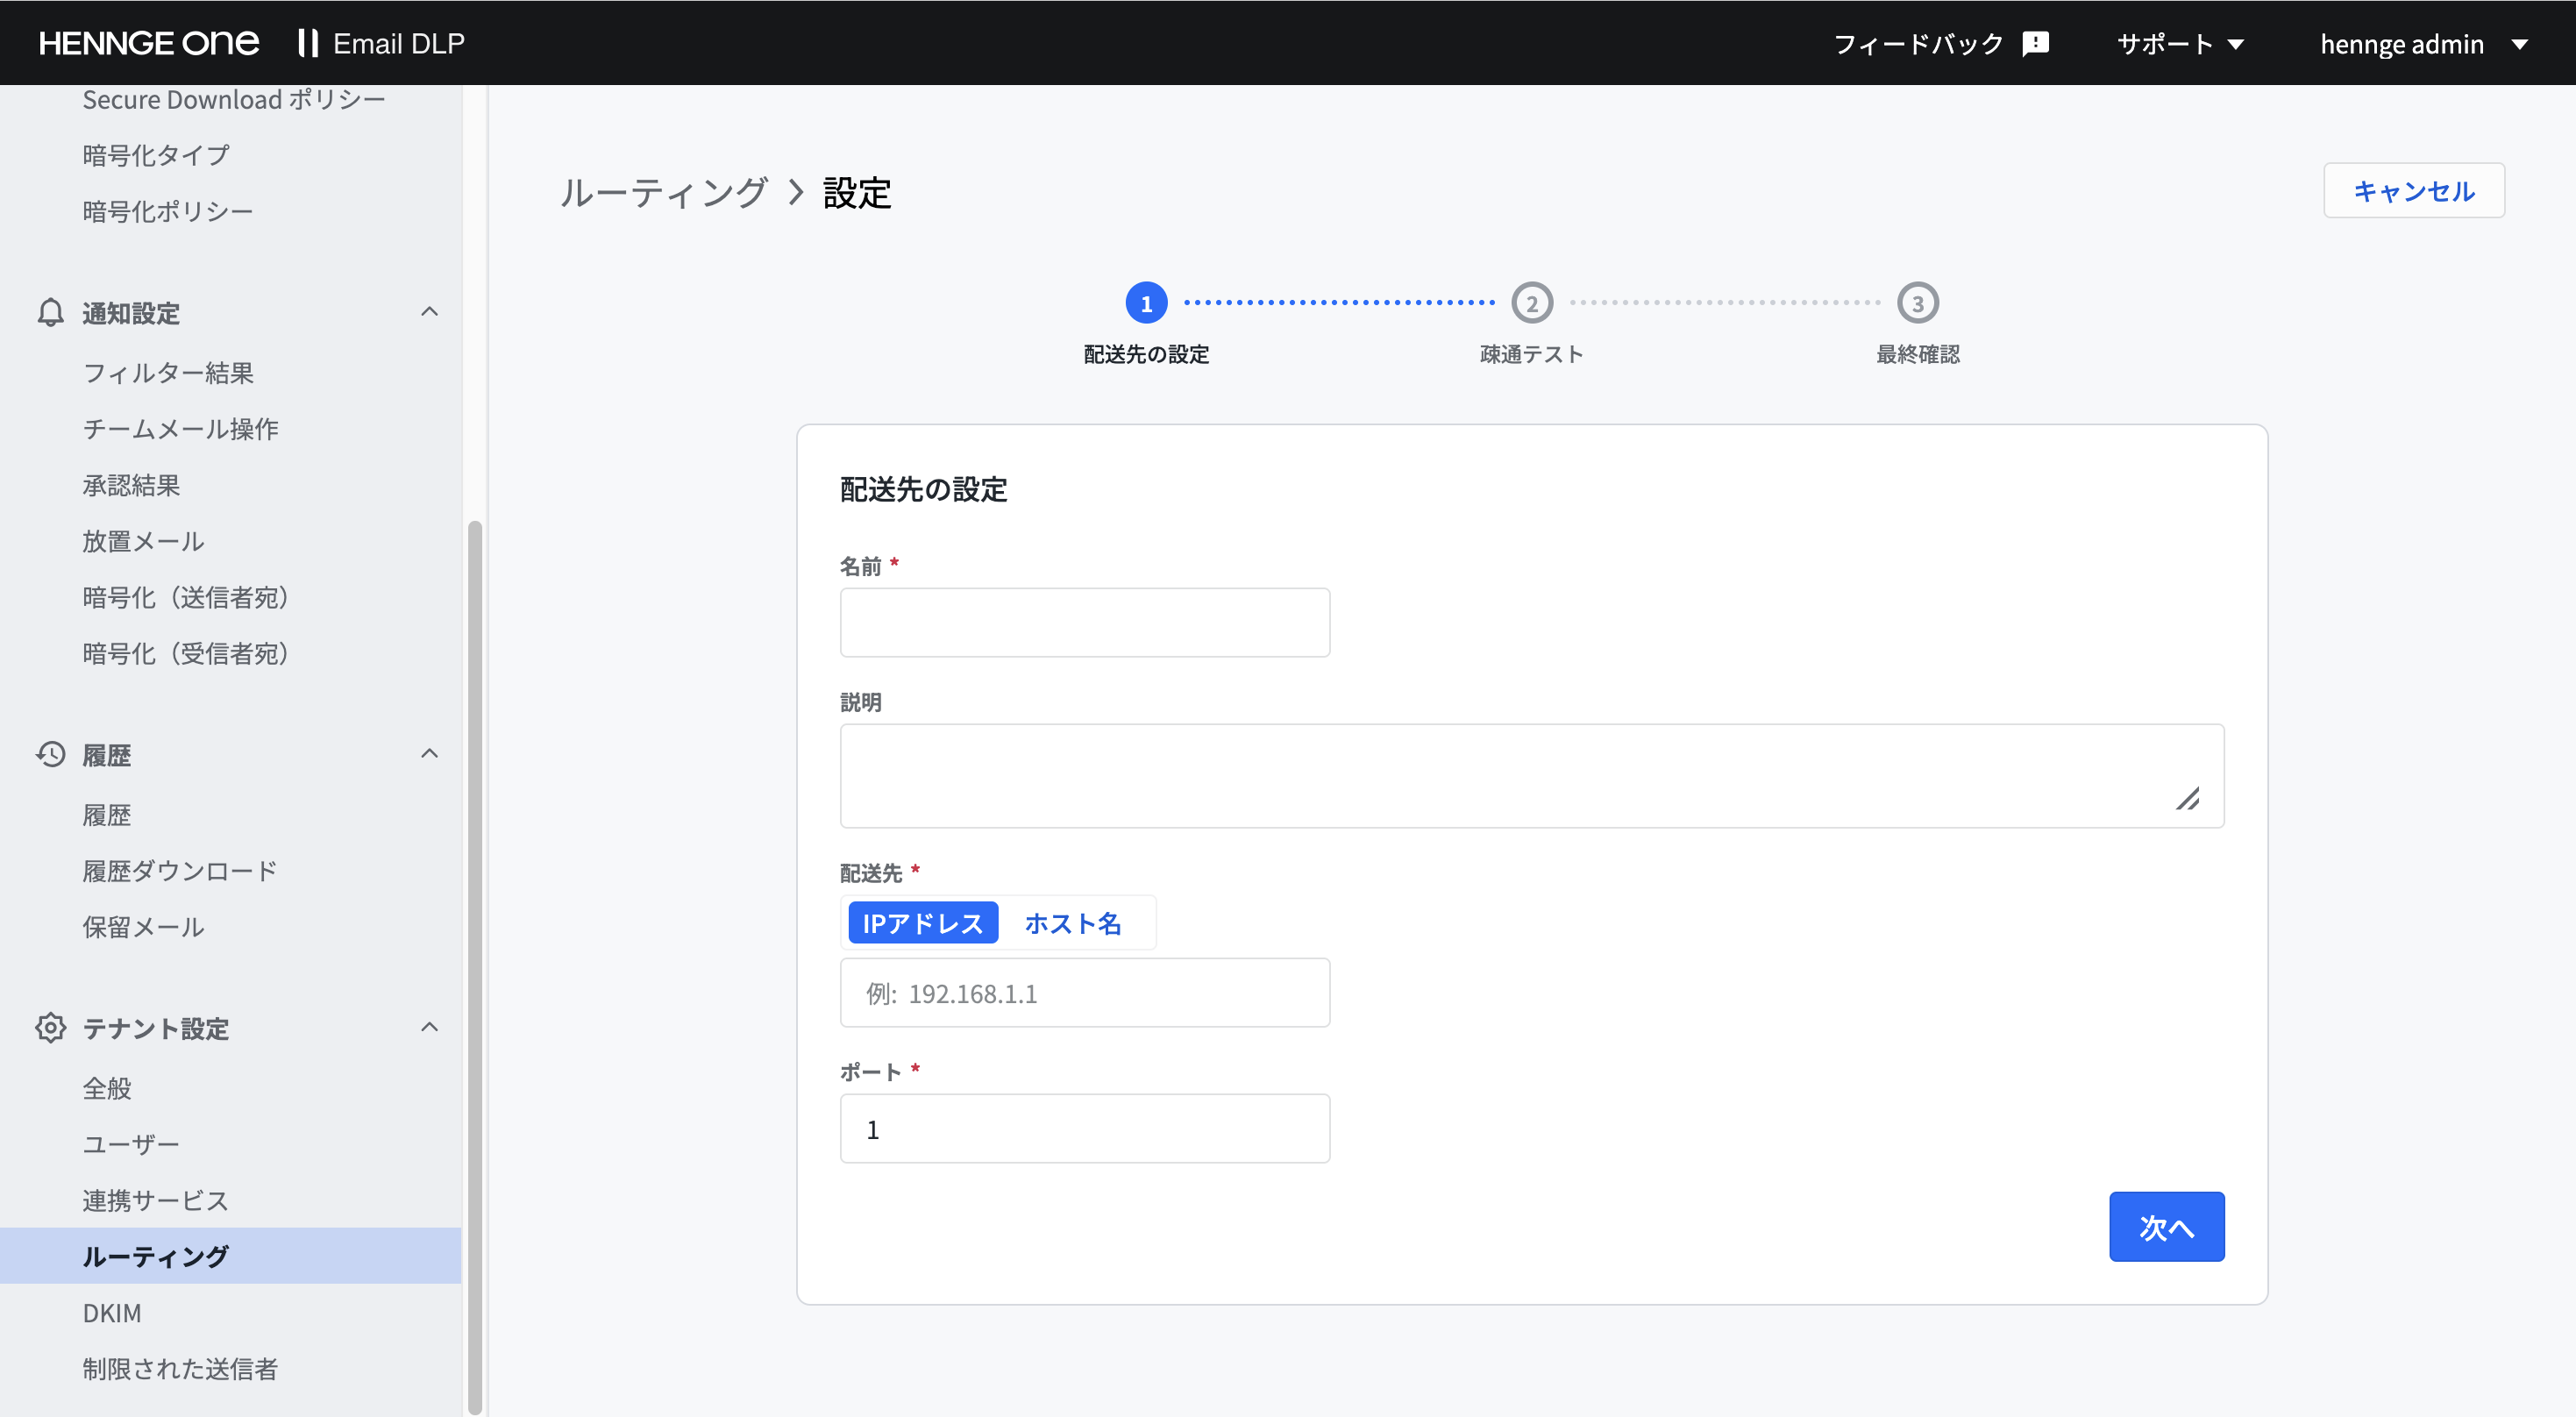Image resolution: width=2576 pixels, height=1417 pixels.
Task: Select the step 1 circle indicator
Action: (x=1146, y=303)
